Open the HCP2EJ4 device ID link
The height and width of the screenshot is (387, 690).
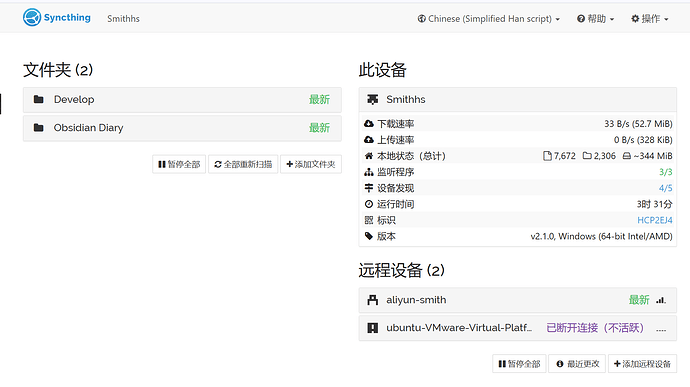[x=655, y=220]
